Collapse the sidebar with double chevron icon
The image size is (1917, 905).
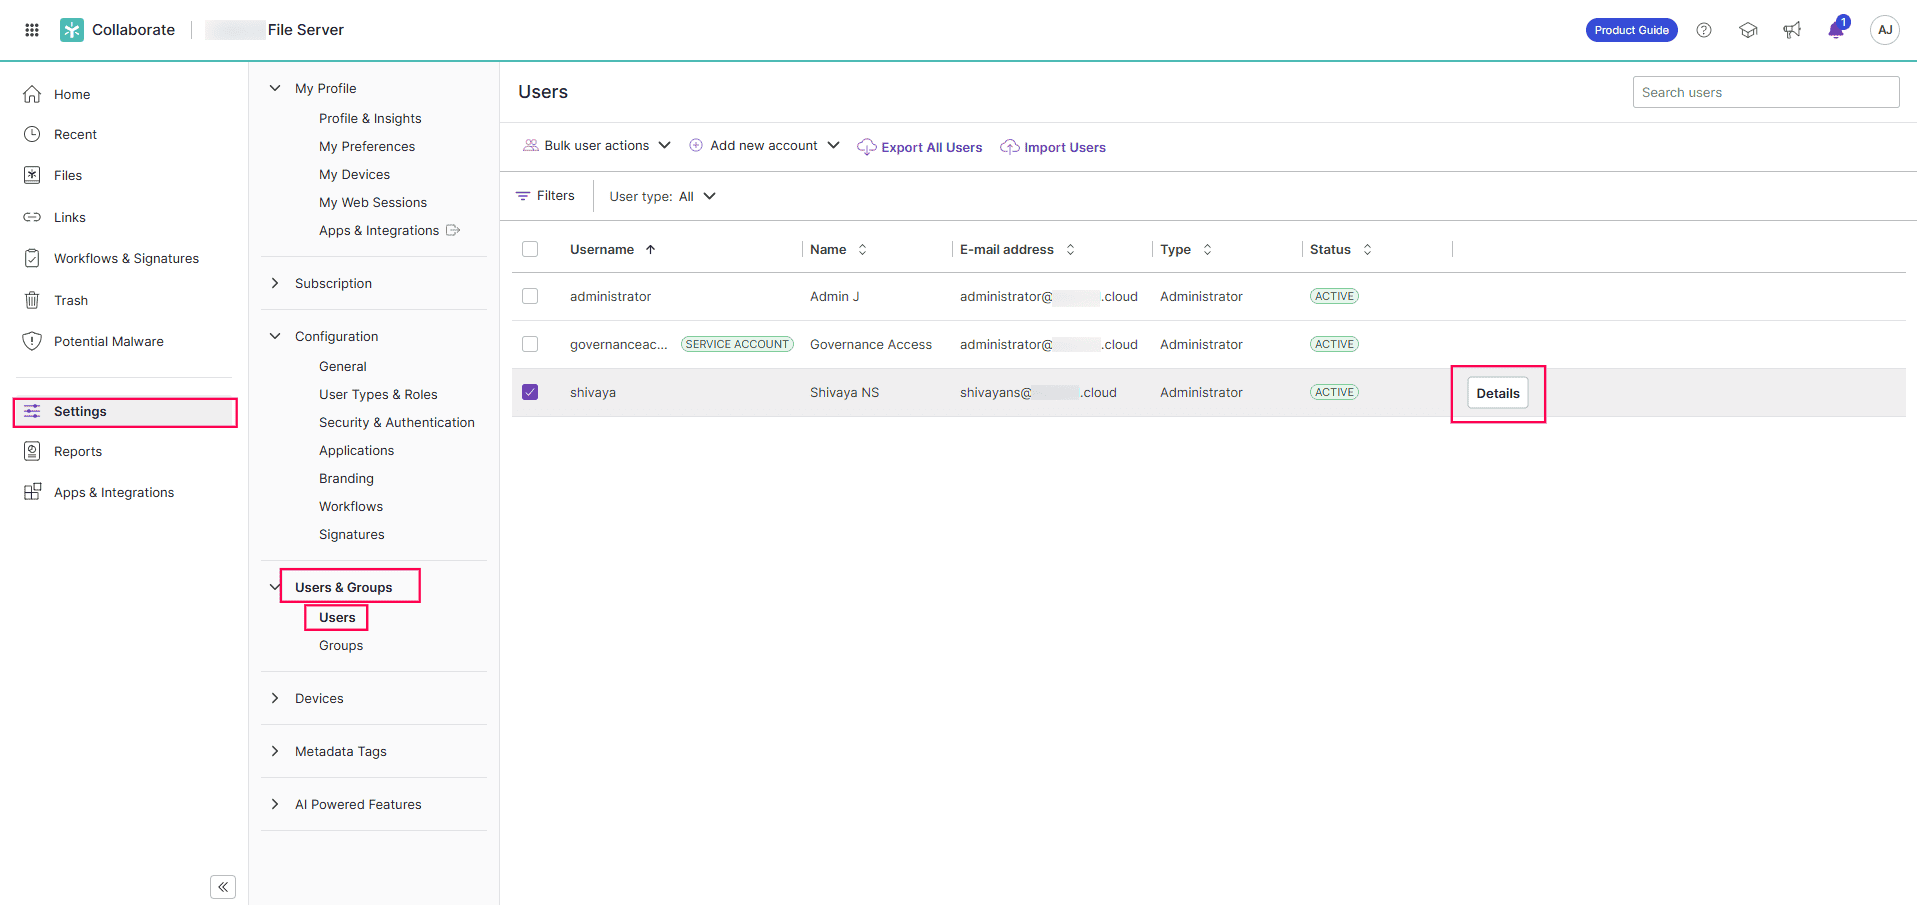point(223,887)
